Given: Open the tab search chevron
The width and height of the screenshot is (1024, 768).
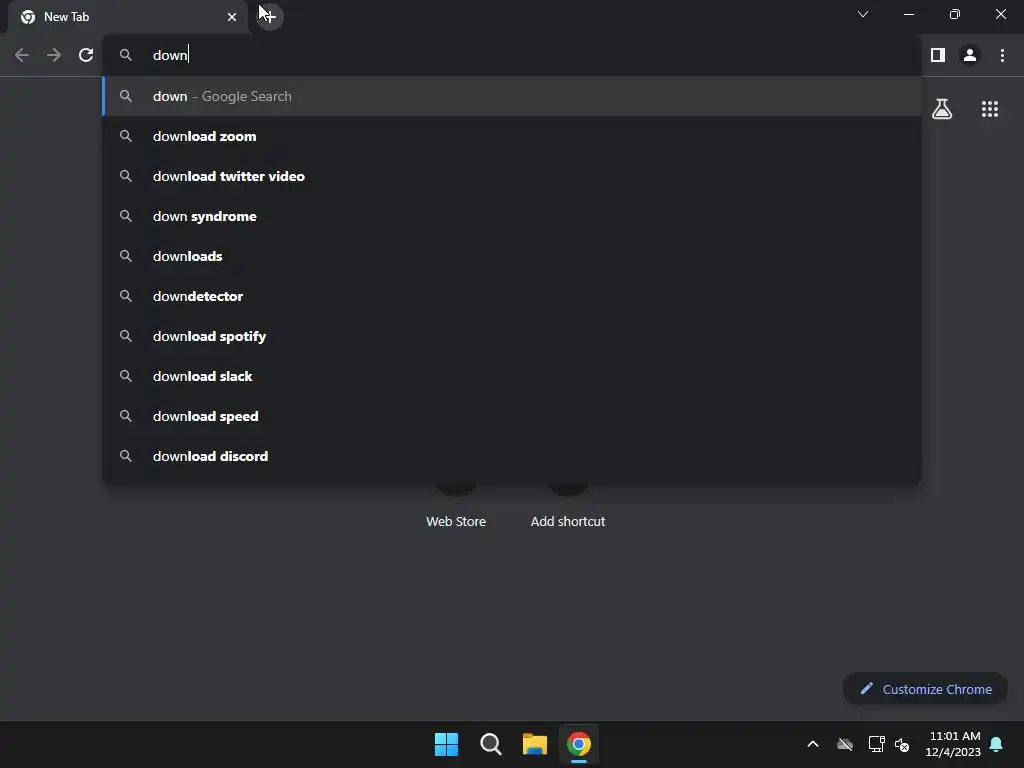Looking at the screenshot, I should click(863, 14).
